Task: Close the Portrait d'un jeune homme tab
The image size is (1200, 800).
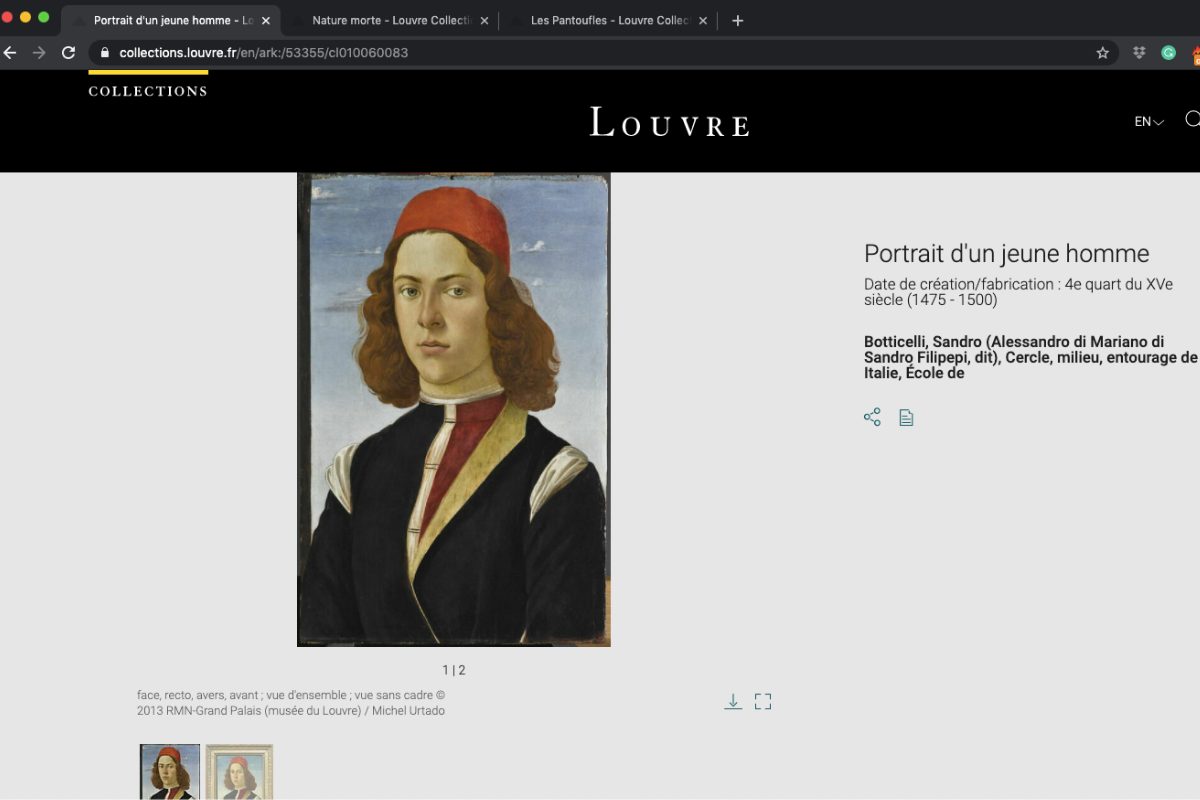Action: [266, 21]
